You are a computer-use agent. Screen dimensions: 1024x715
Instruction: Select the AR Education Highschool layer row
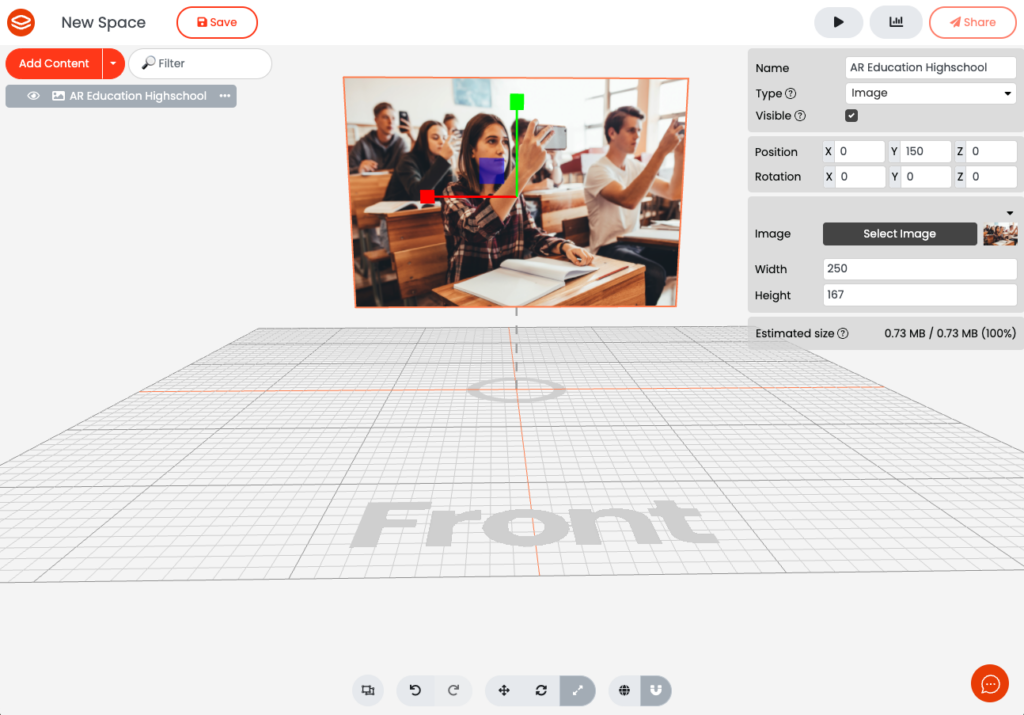[121, 96]
